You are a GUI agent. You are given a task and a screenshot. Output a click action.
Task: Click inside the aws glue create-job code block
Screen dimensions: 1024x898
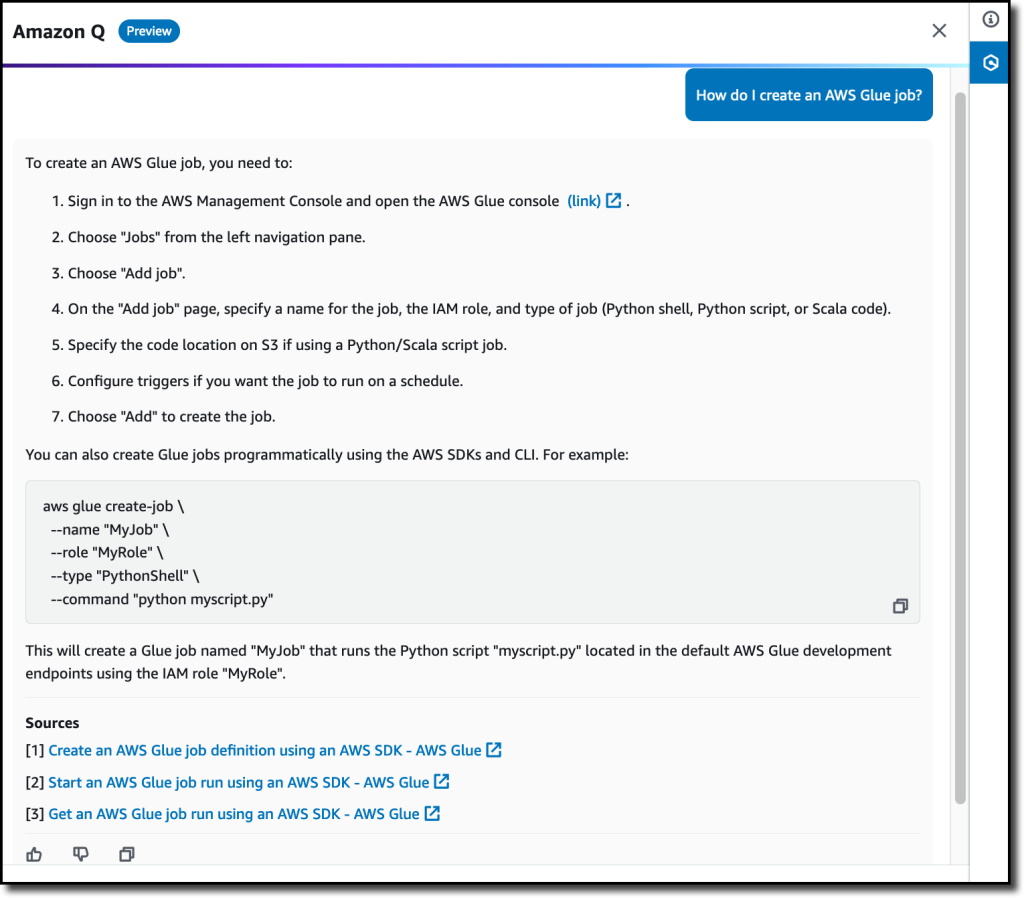472,552
